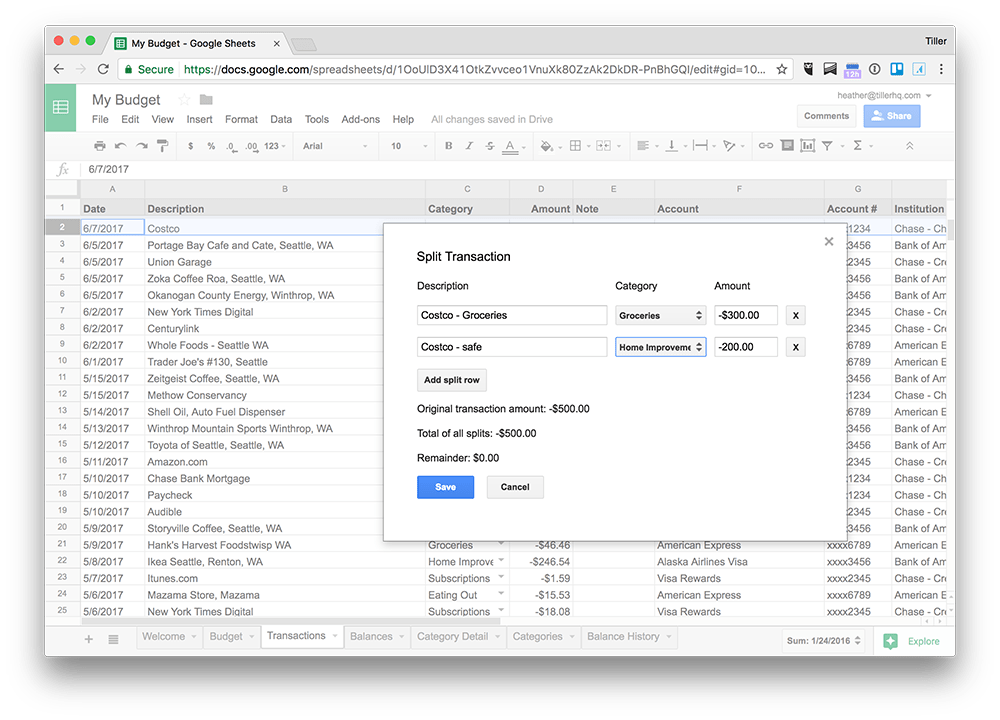Image resolution: width=1000 pixels, height=720 pixels.
Task: Click Add split row button
Action: pos(452,380)
